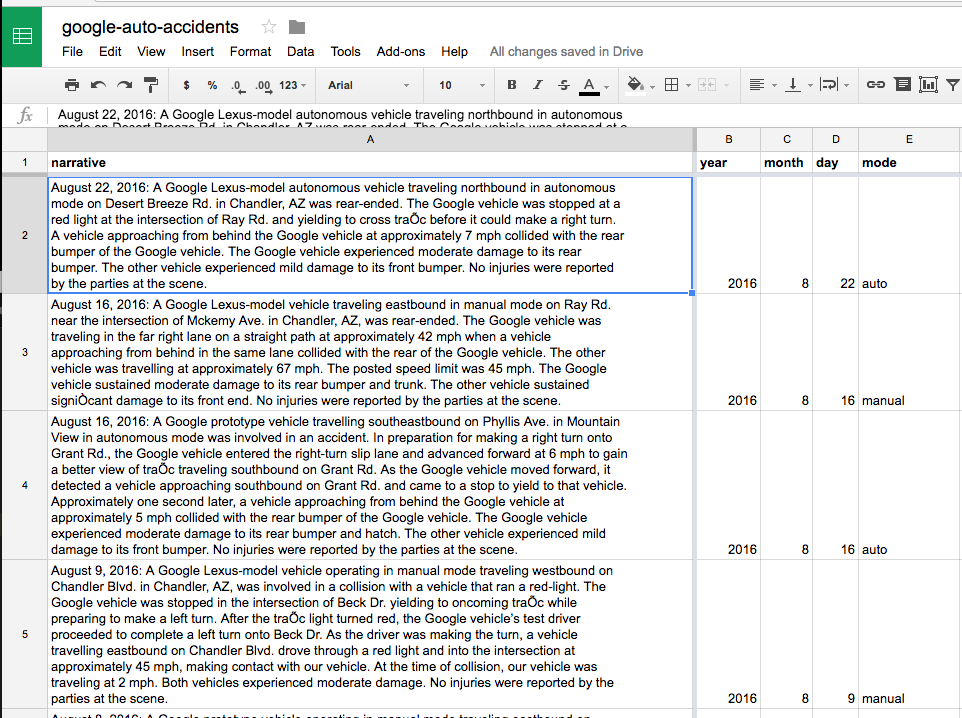Select column A header

[371, 139]
